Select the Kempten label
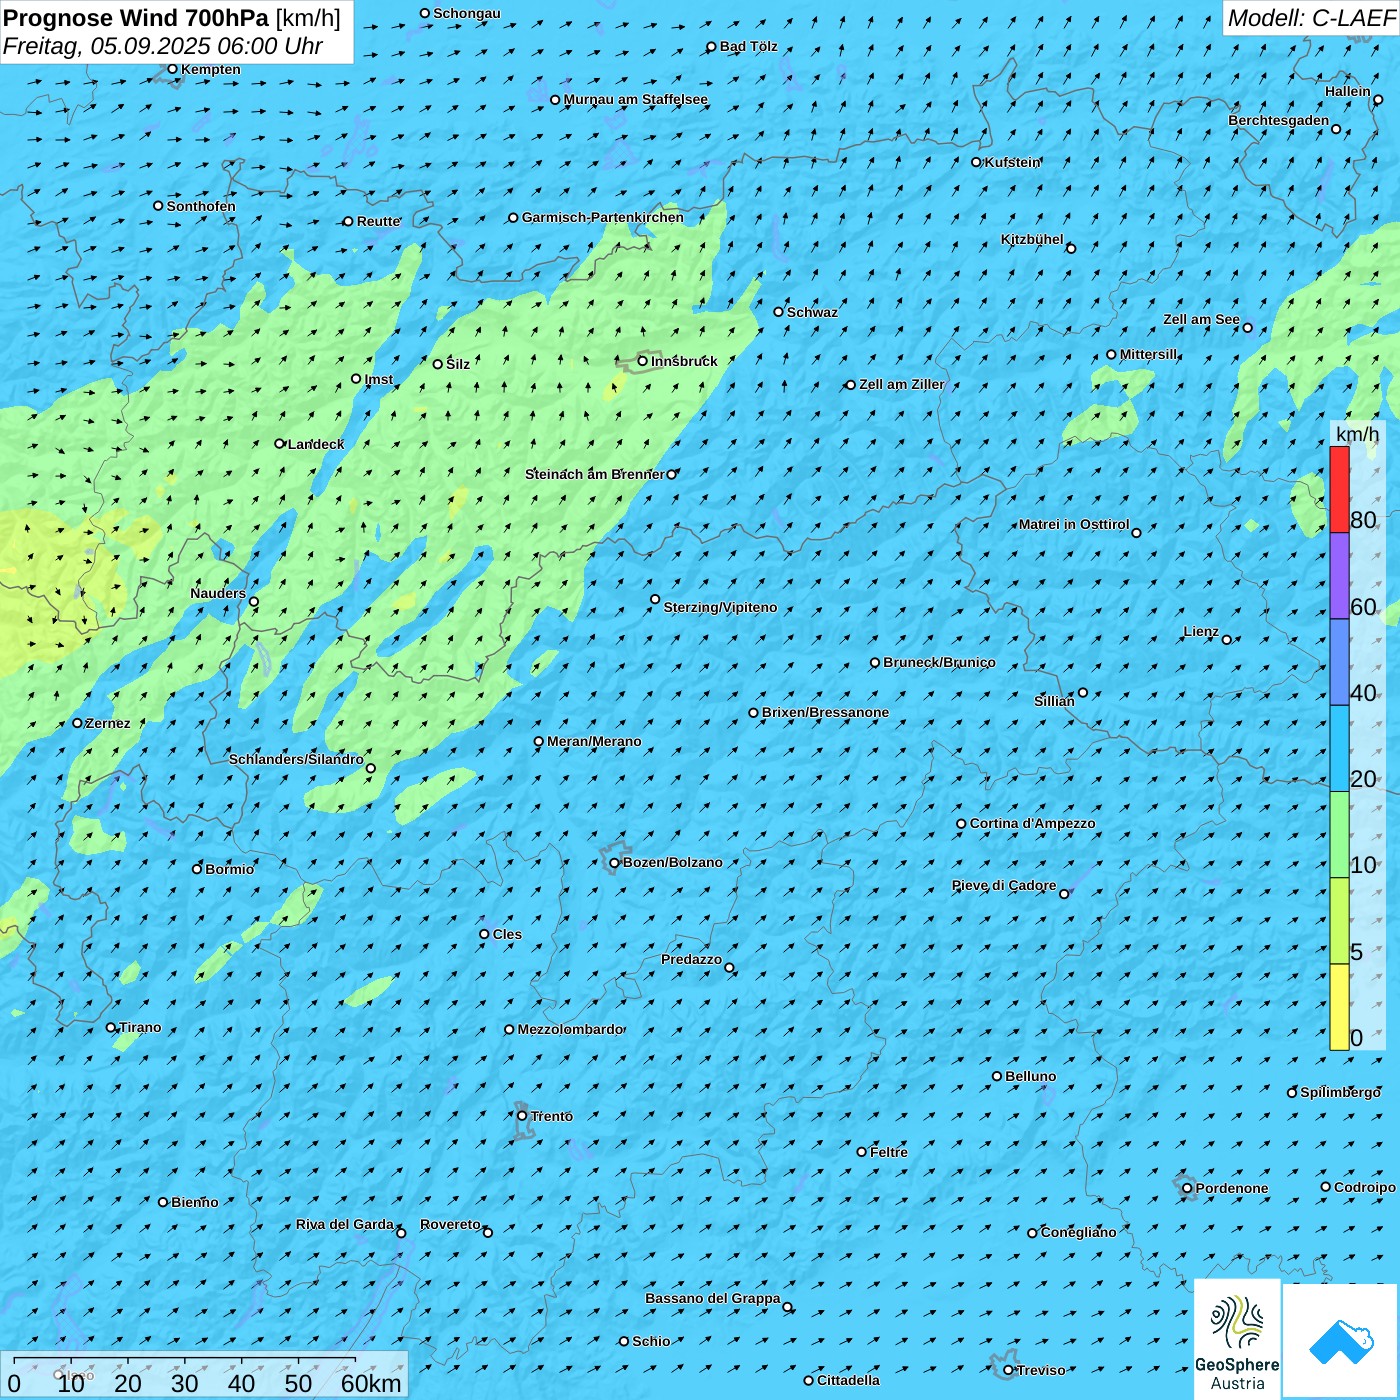 (211, 69)
